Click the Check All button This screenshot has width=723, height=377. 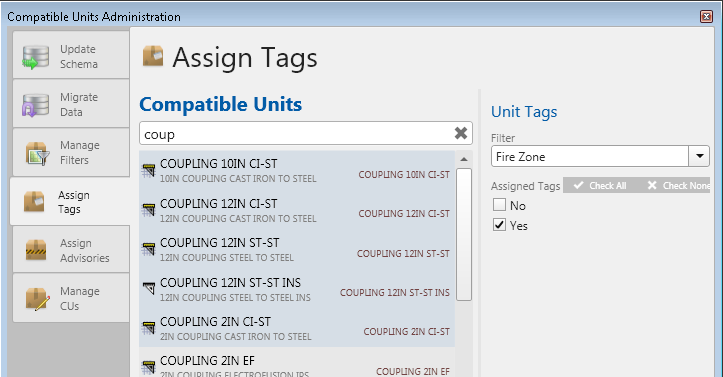tap(600, 185)
